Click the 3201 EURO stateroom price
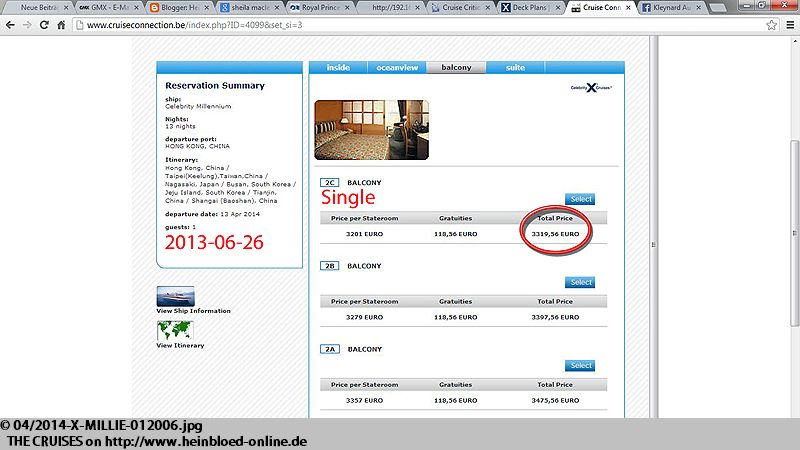The width and height of the screenshot is (800, 450). [x=364, y=234]
